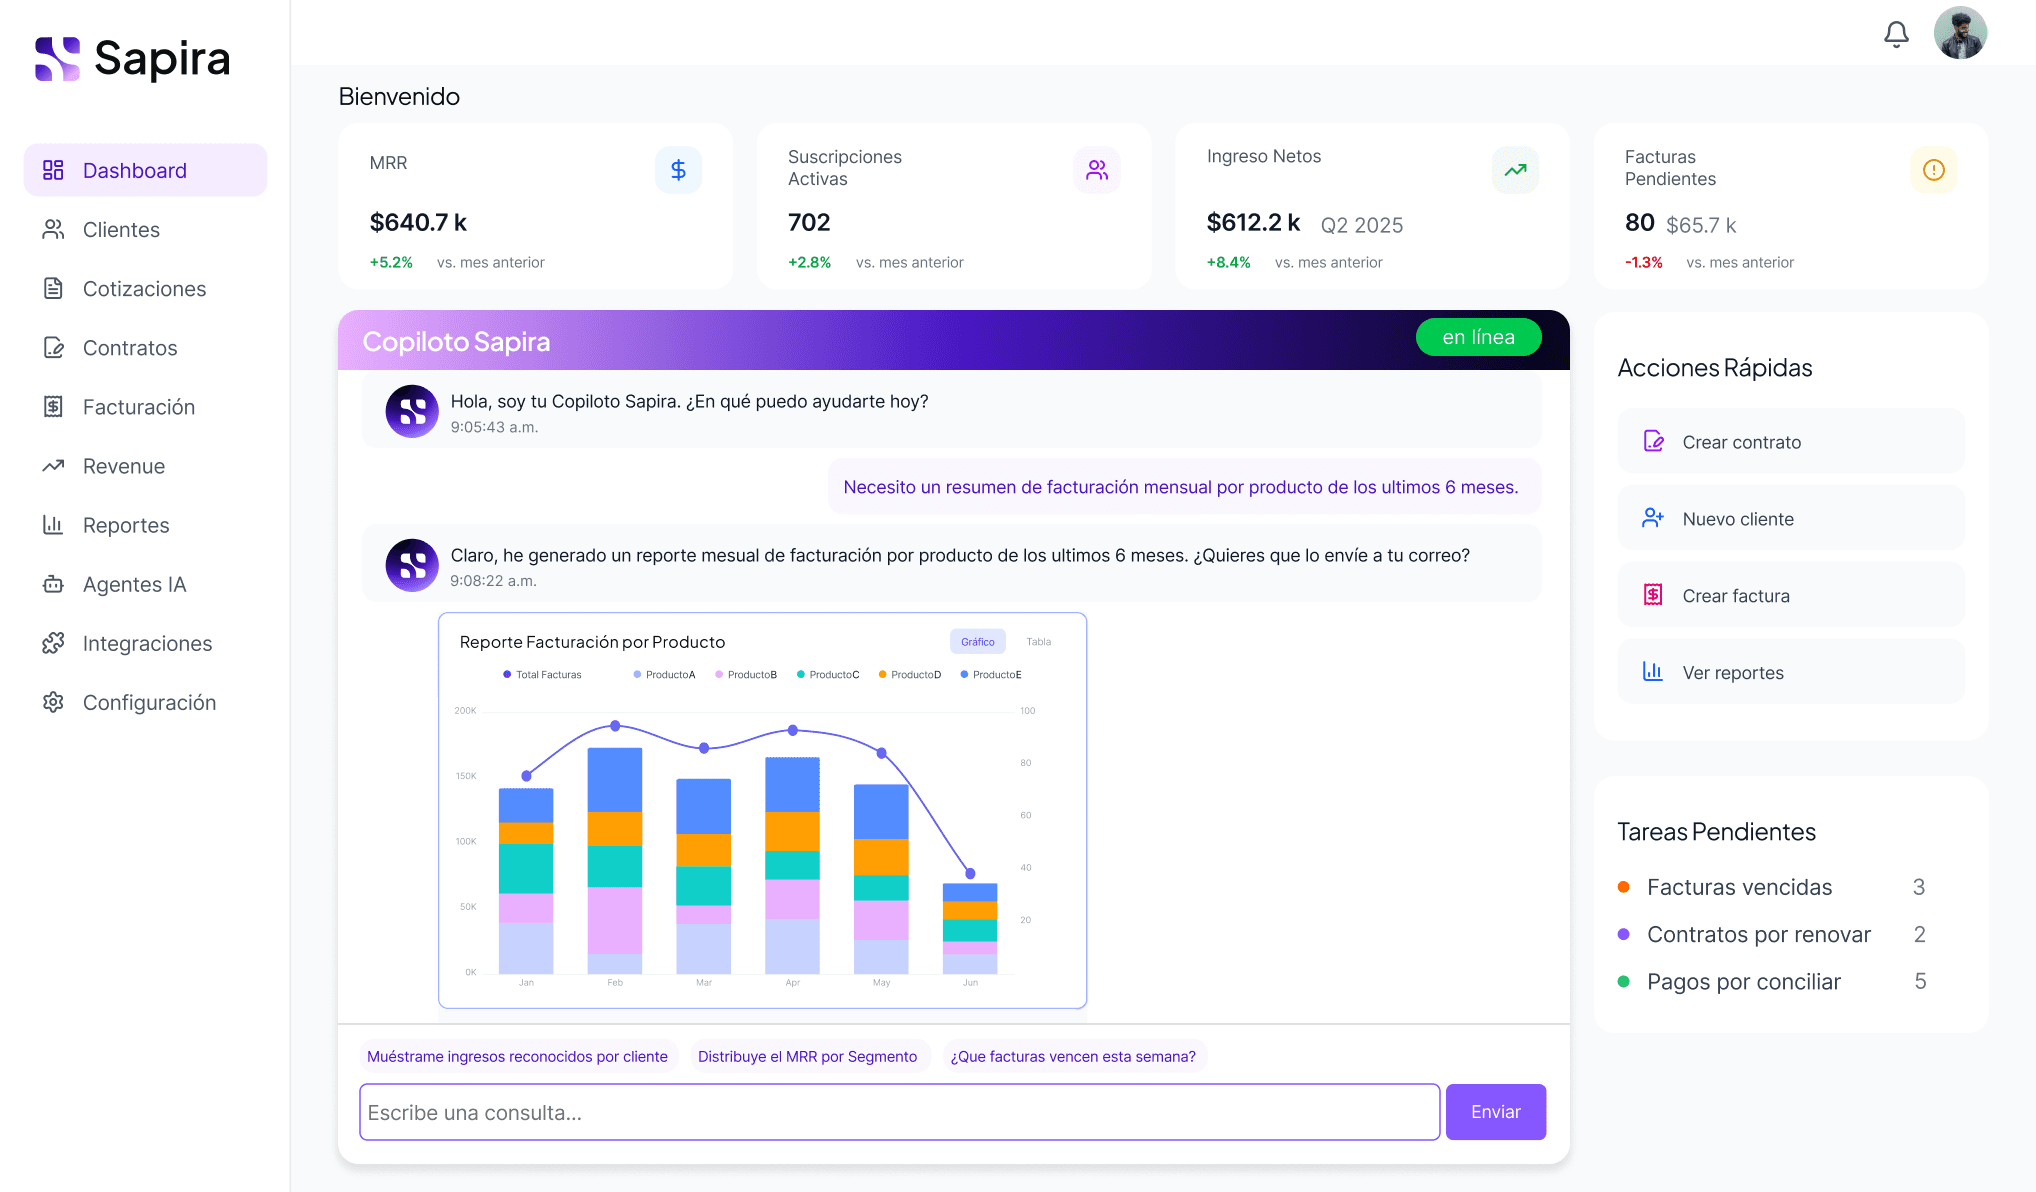Click the Feb data point on the line
Image resolution: width=2036 pixels, height=1192 pixels.
coord(615,726)
